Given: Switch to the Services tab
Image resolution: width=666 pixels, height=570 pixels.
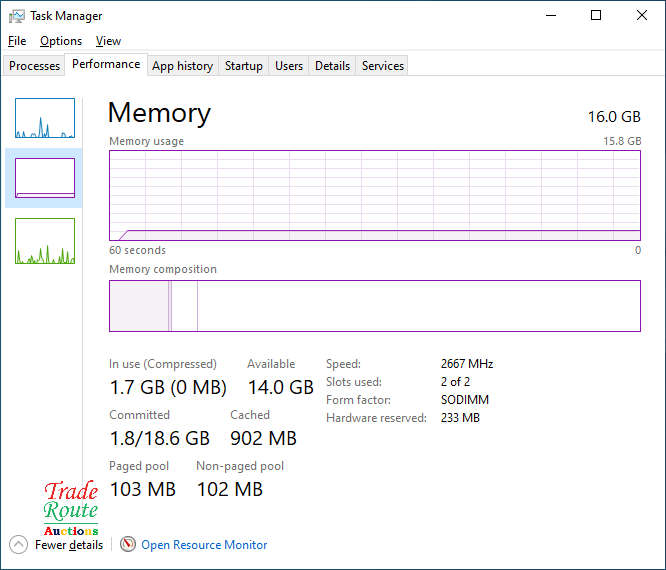Looking at the screenshot, I should [x=383, y=66].
